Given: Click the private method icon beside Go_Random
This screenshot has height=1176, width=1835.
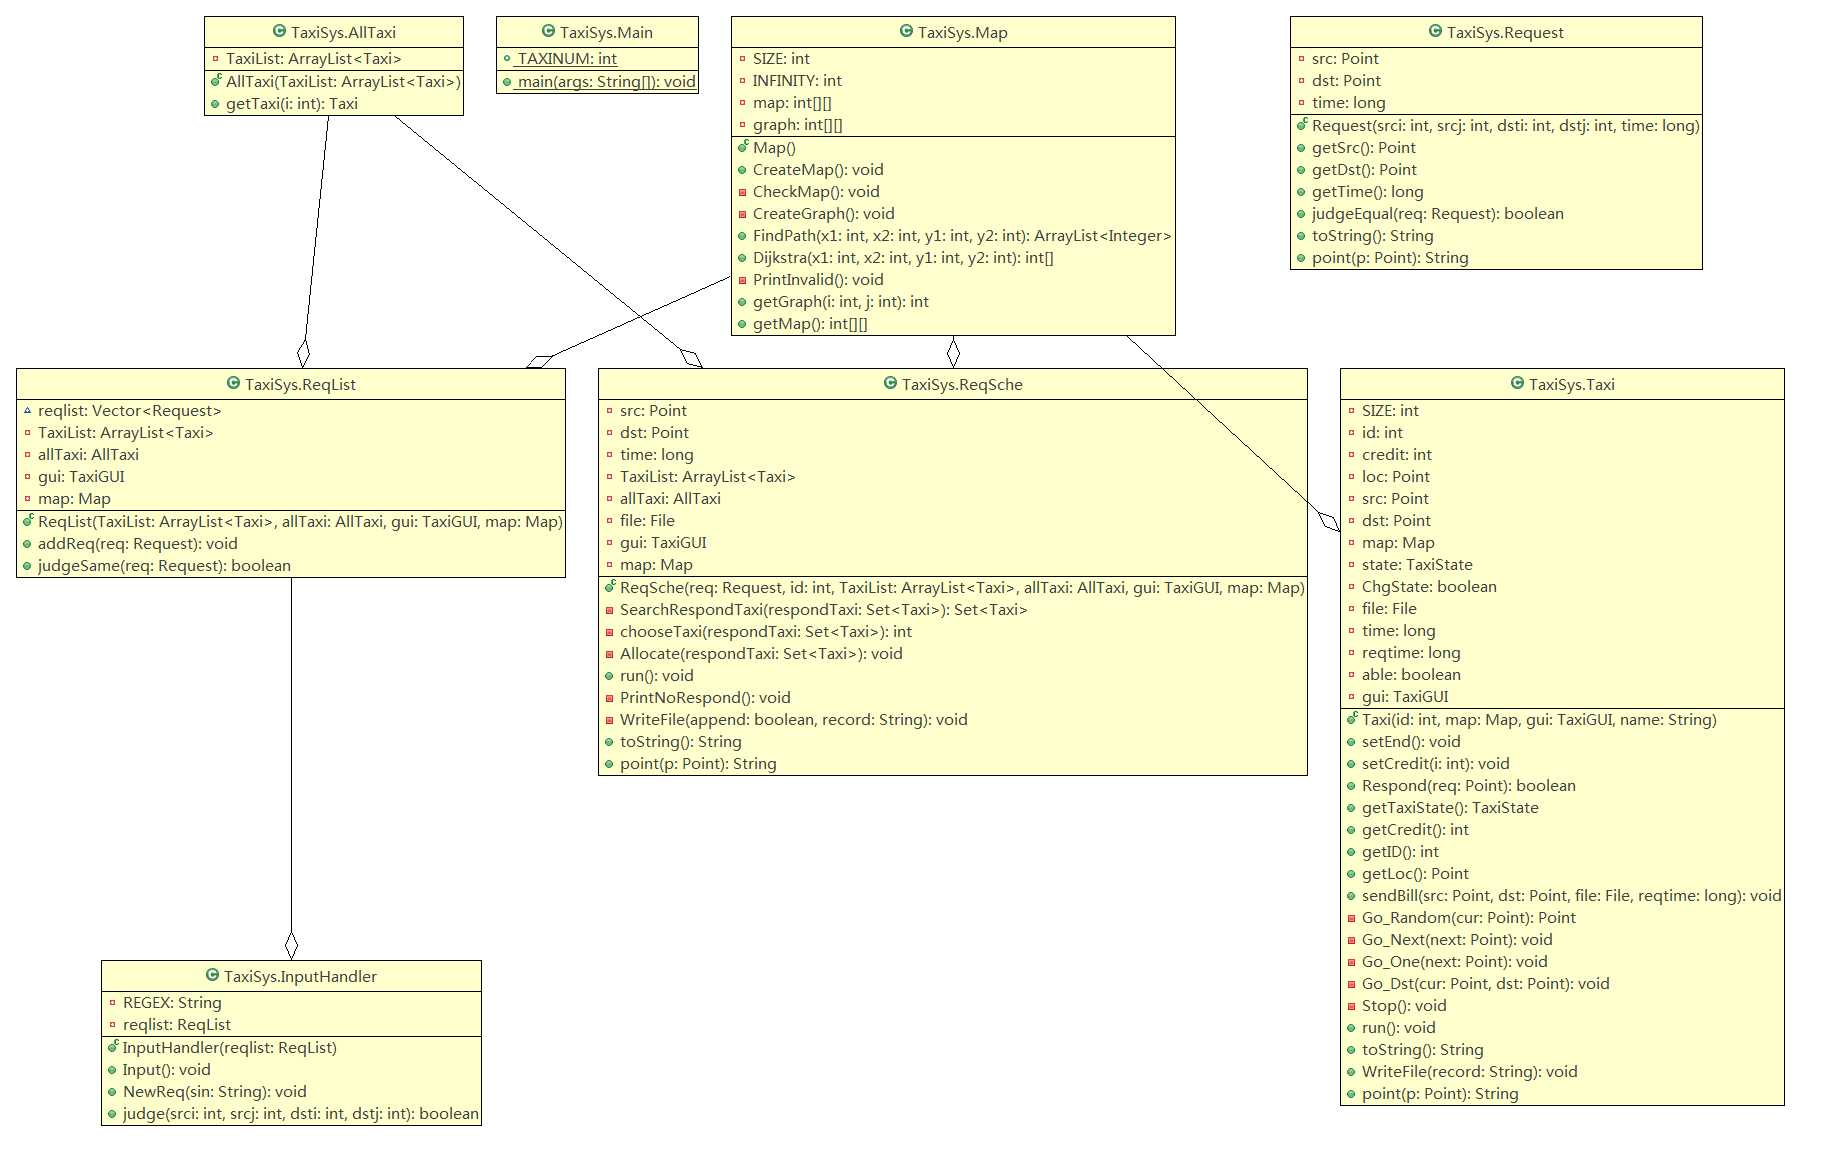Looking at the screenshot, I should click(x=1352, y=918).
